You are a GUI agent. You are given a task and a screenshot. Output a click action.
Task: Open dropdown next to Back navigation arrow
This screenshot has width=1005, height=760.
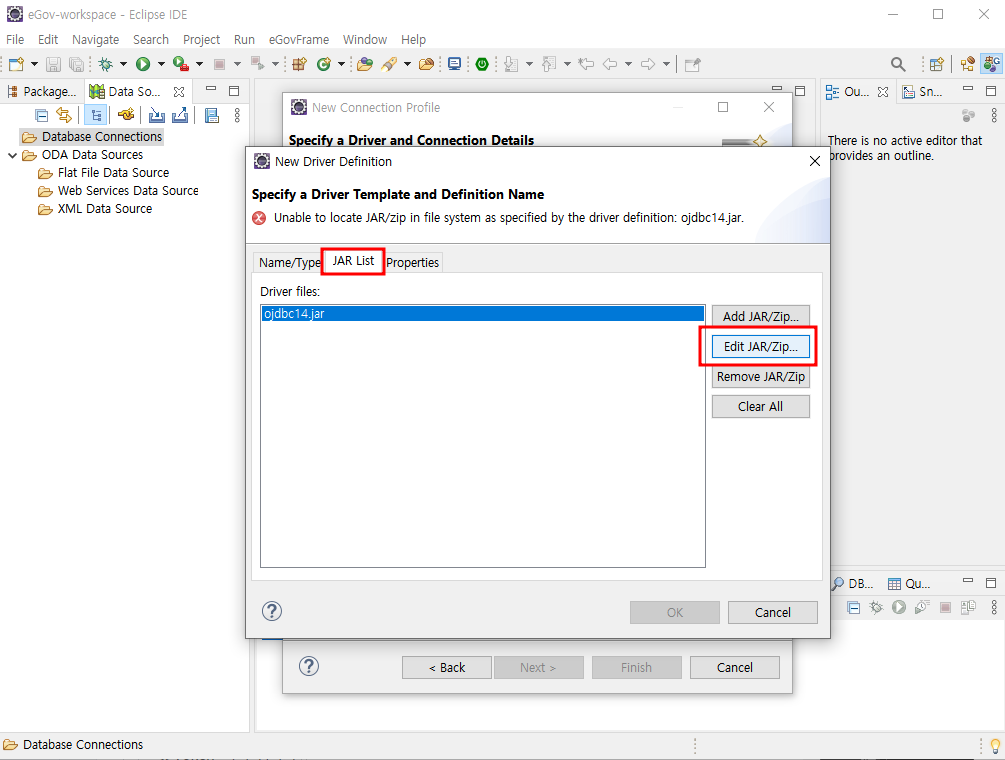pyautogui.click(x=628, y=64)
